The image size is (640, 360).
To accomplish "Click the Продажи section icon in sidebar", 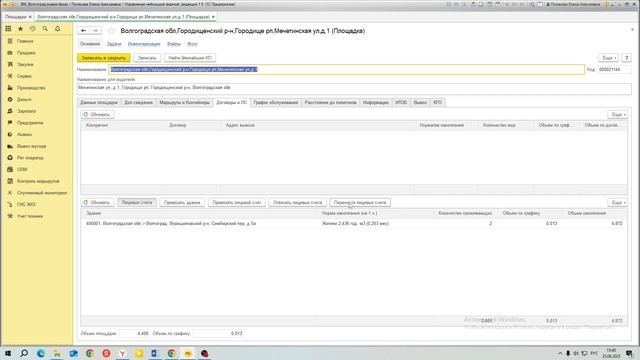I will coord(10,53).
